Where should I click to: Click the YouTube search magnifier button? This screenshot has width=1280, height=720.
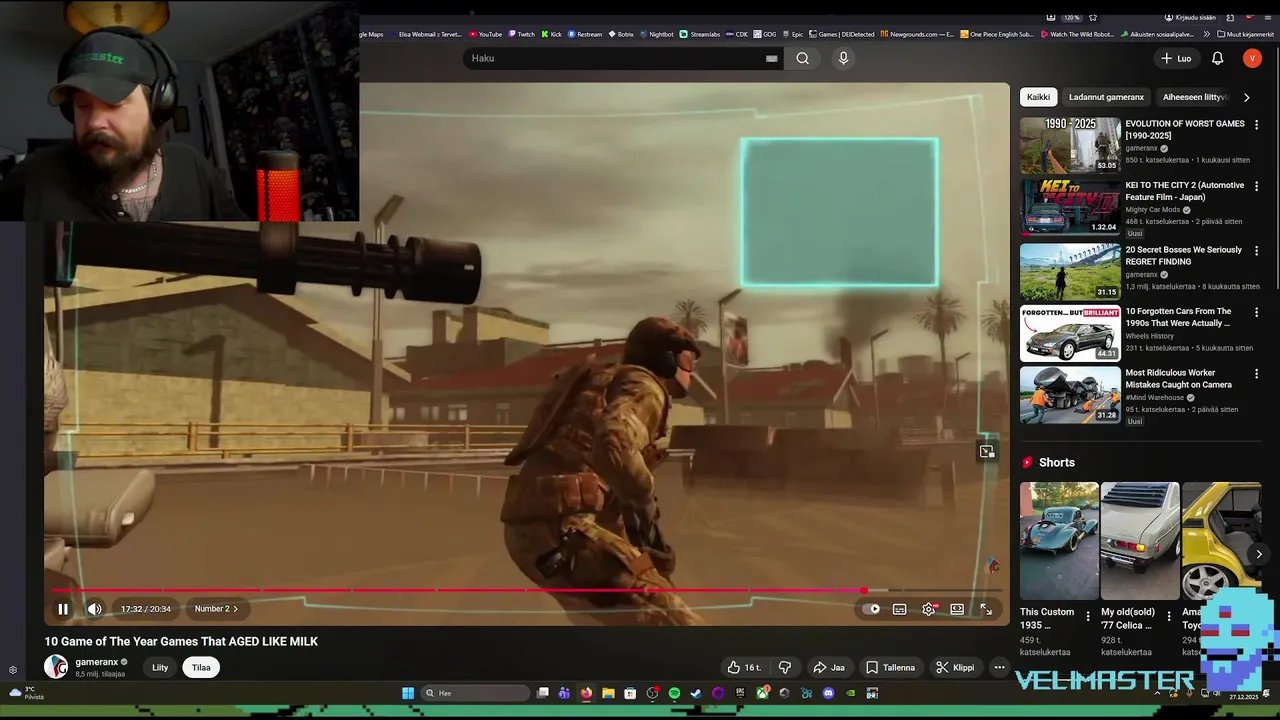pos(802,58)
